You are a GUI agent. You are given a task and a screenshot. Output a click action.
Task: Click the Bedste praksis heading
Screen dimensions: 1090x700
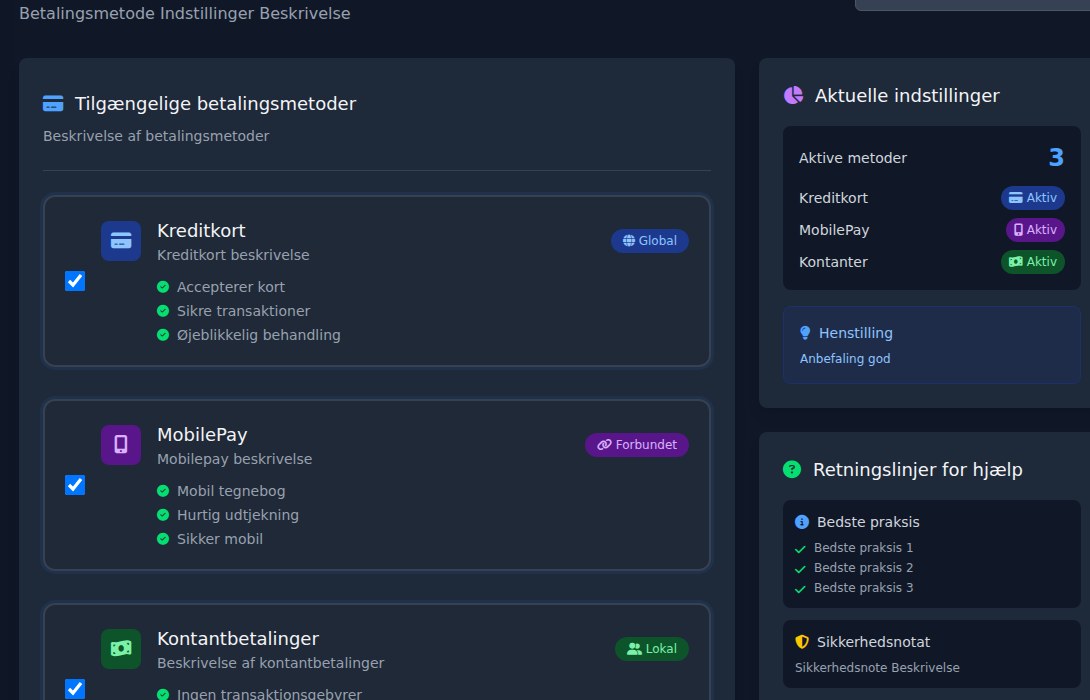[868, 522]
